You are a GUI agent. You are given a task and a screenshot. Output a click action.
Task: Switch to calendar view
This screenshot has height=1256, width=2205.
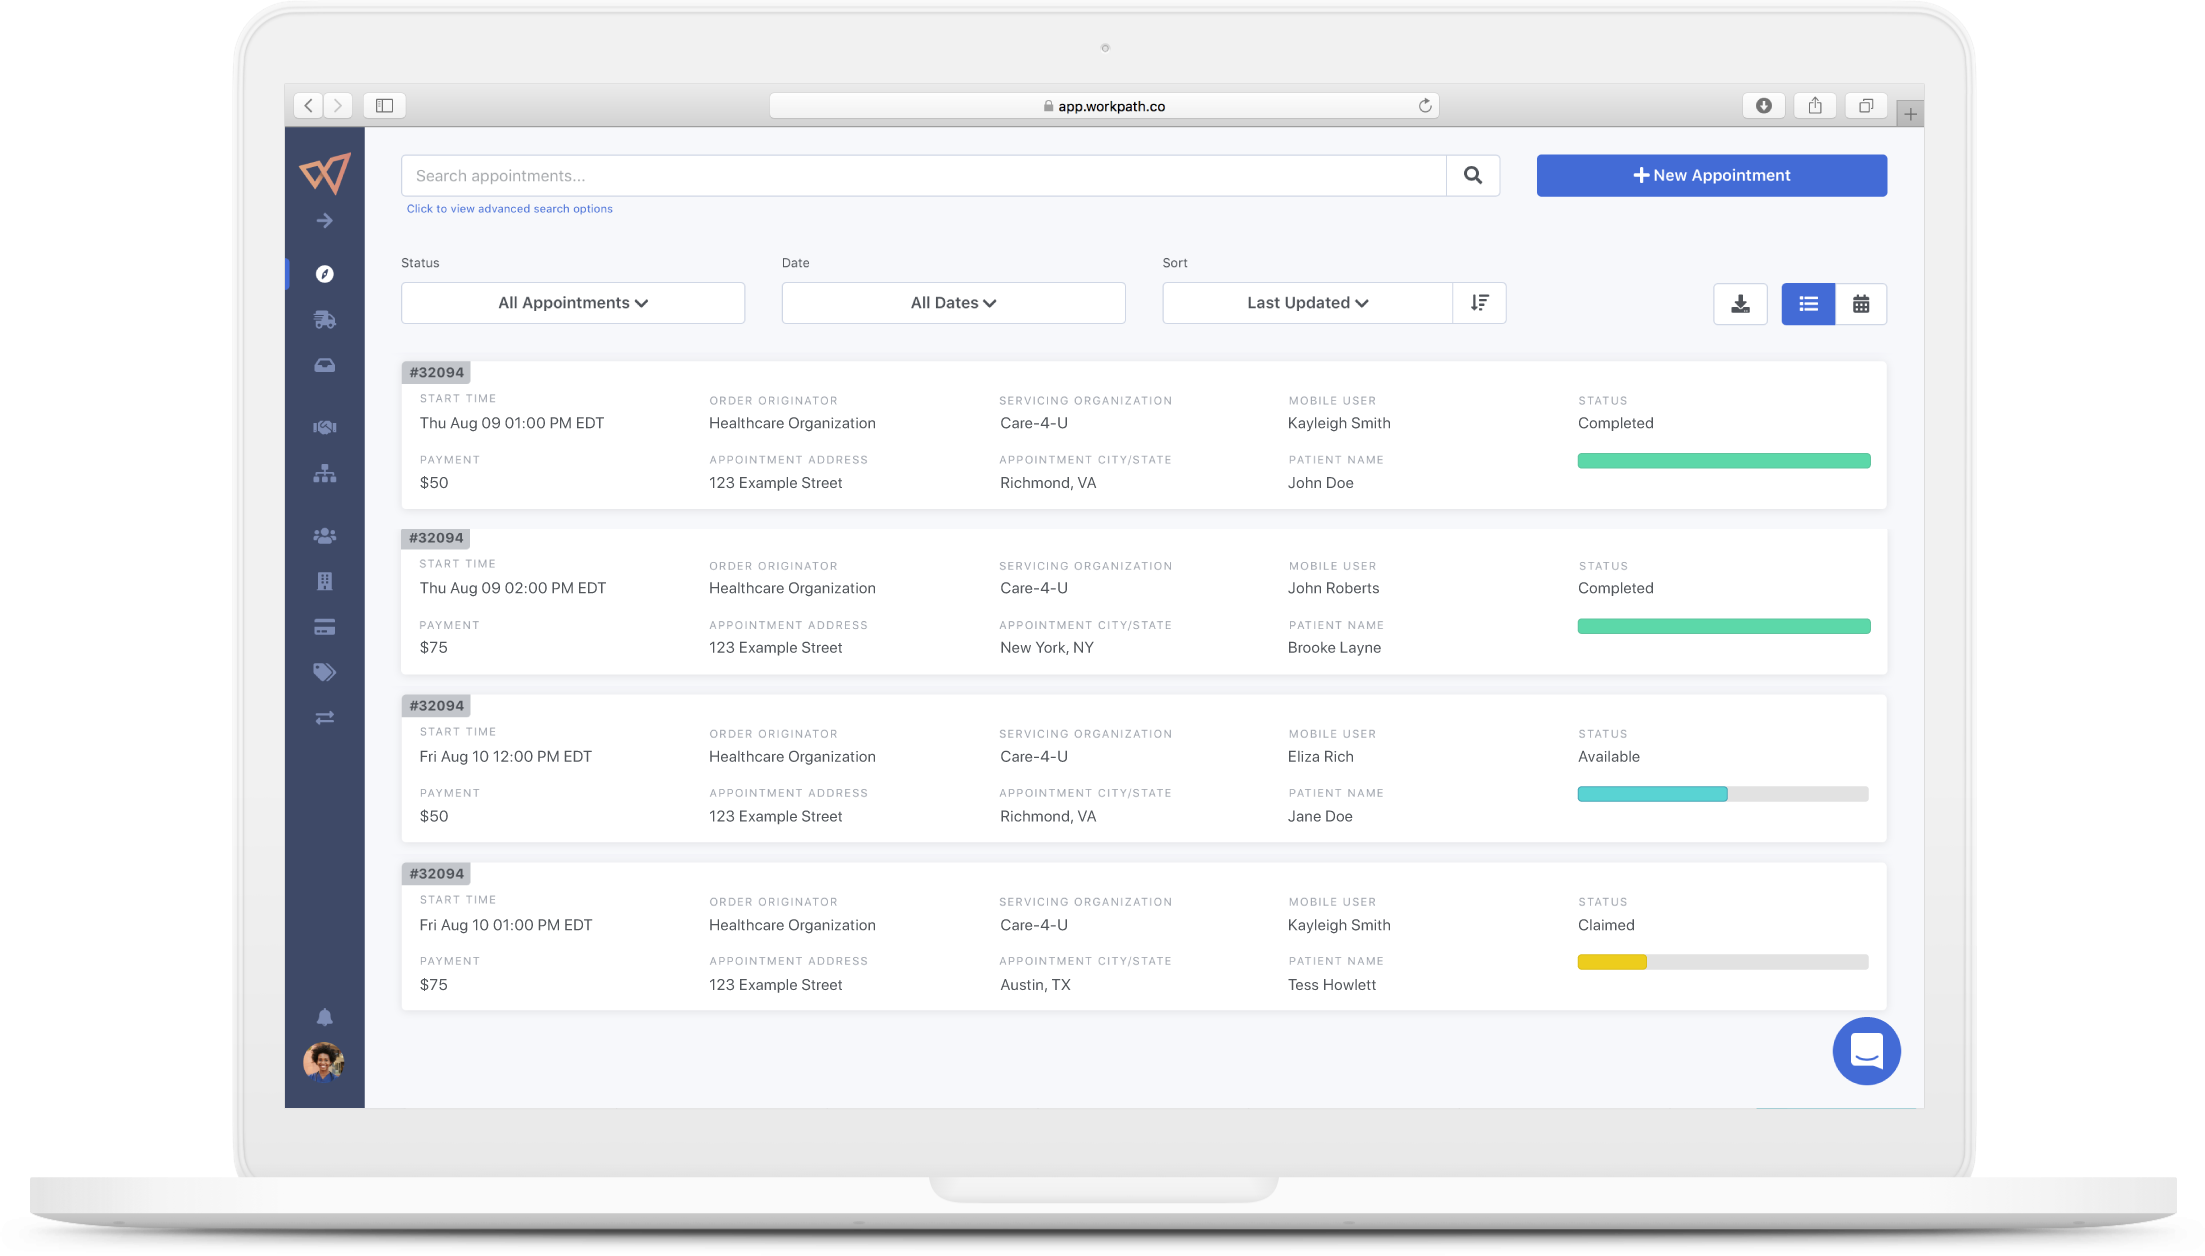coord(1860,304)
